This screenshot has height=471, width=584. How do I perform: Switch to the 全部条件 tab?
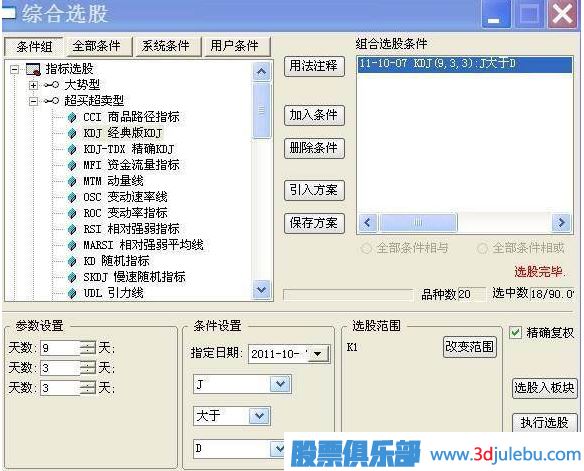point(96,46)
